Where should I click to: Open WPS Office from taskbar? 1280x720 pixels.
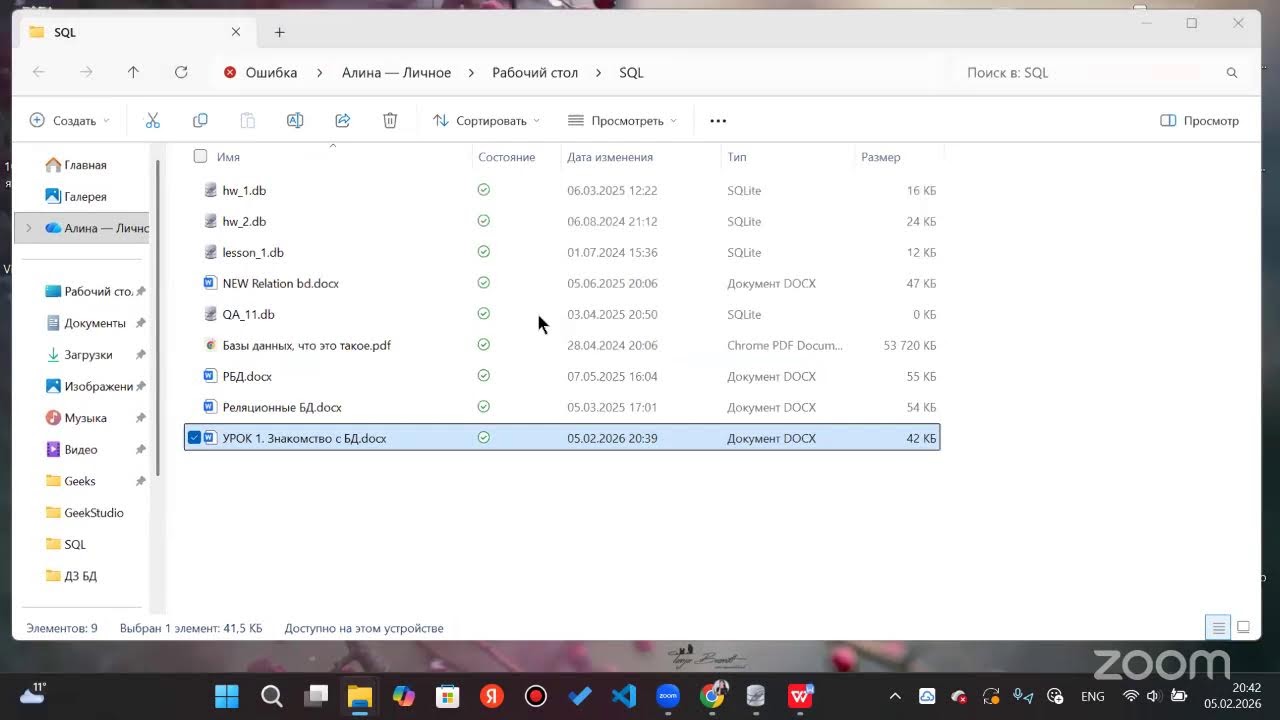tap(800, 696)
